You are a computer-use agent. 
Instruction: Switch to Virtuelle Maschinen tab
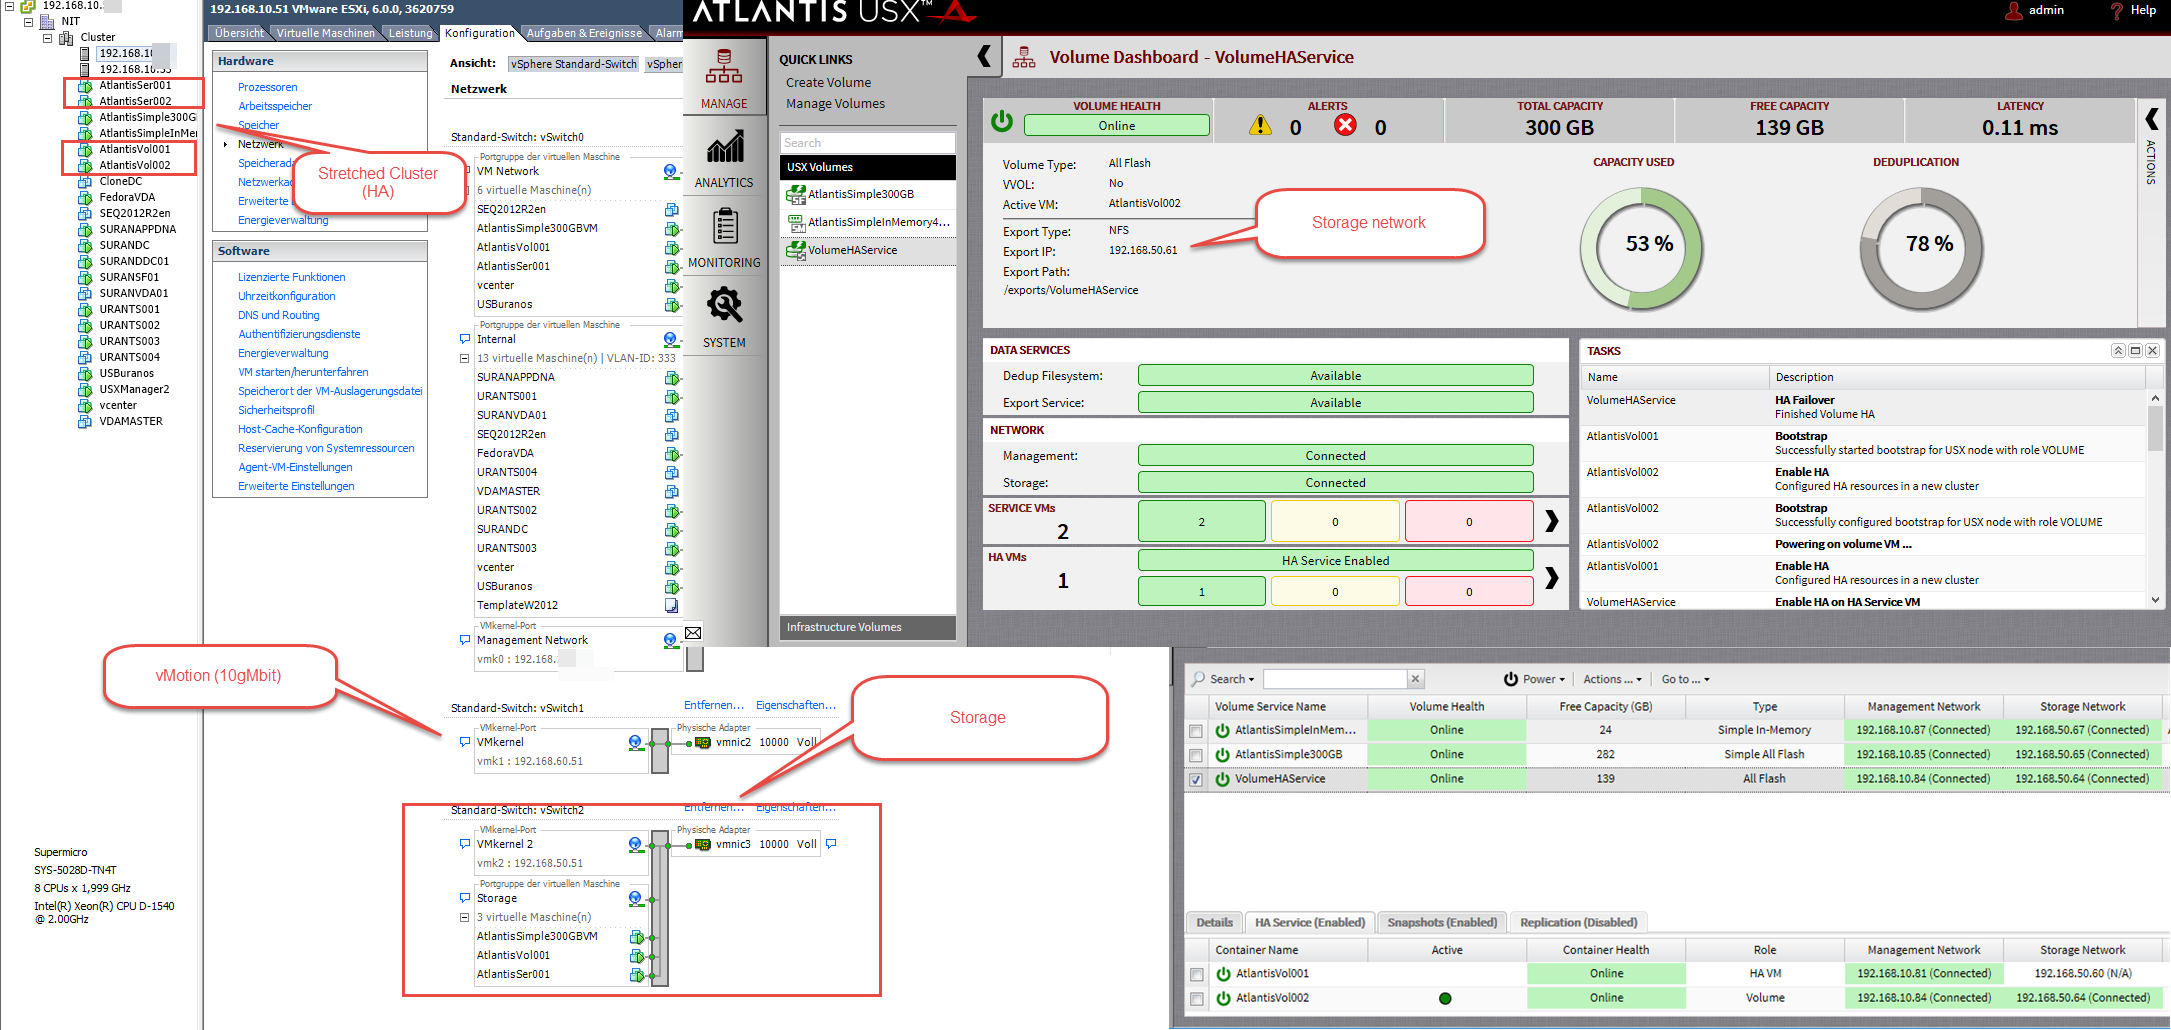[326, 33]
